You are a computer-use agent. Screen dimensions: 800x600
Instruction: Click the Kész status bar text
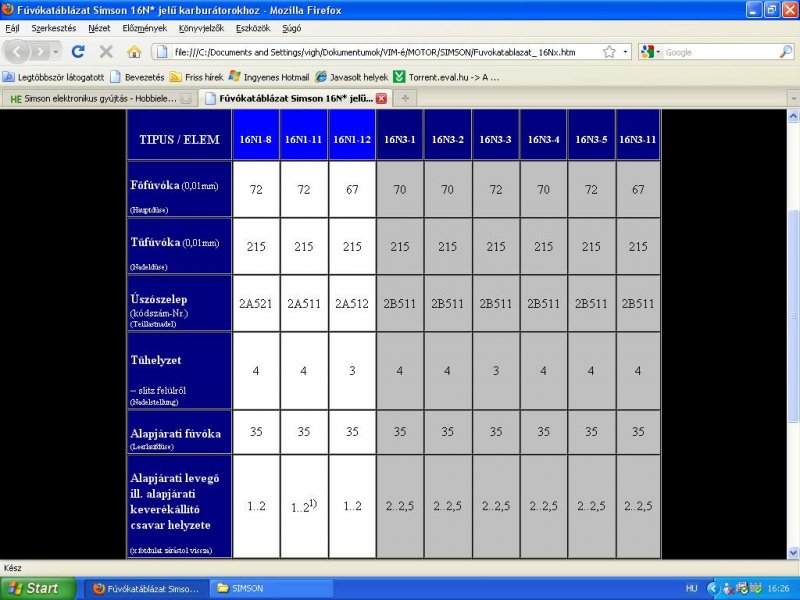tap(12, 568)
